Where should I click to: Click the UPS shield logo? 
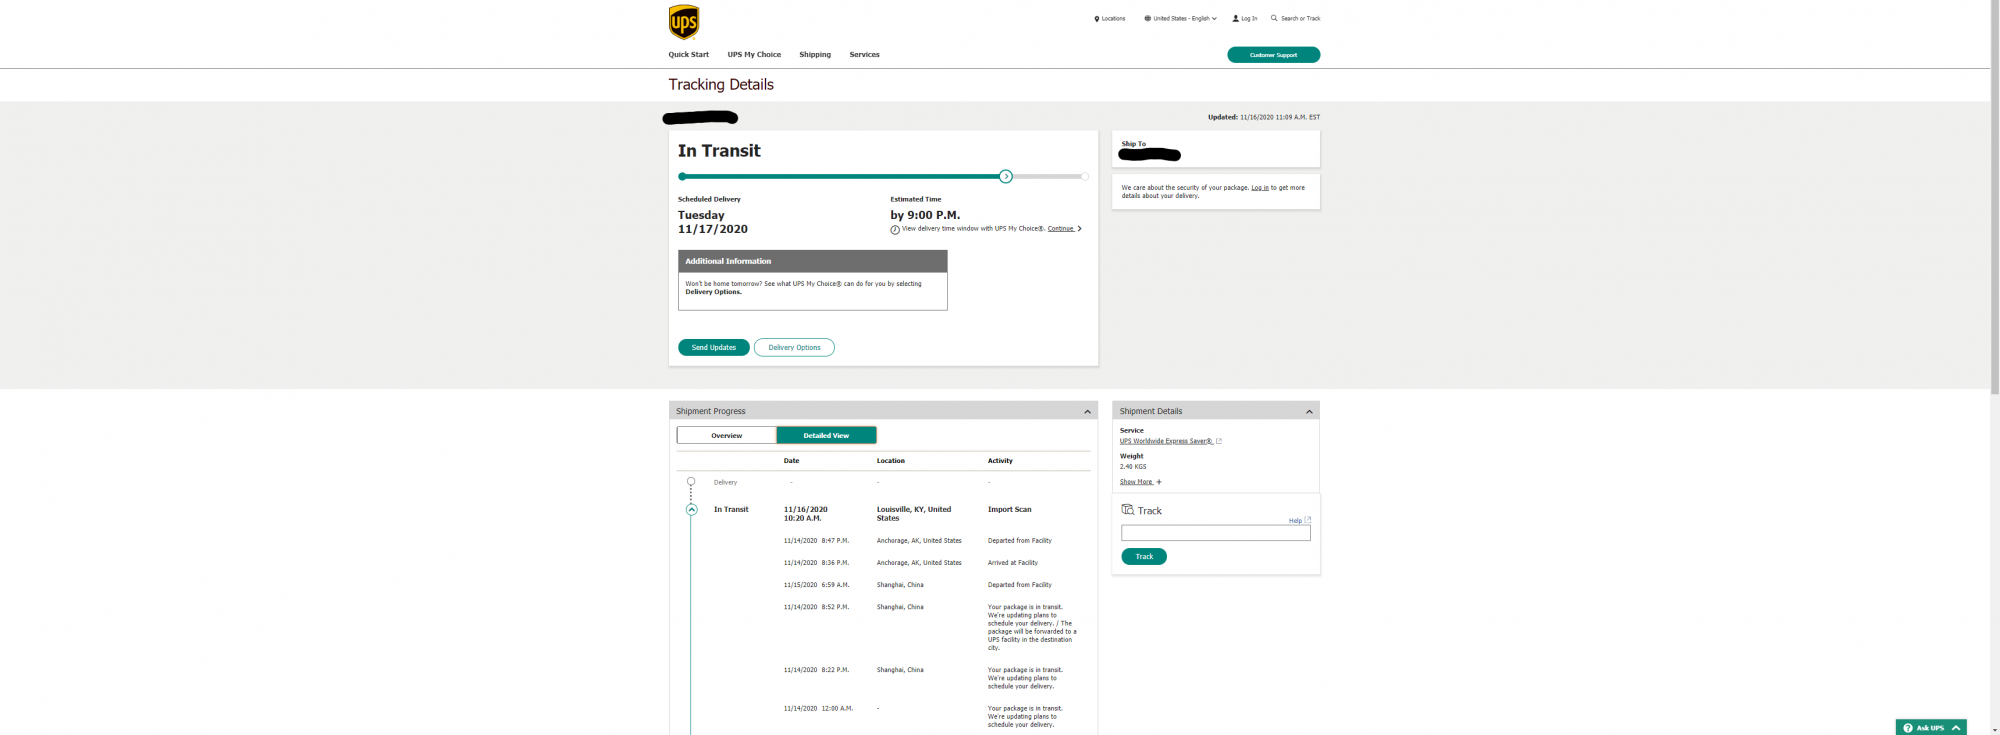point(684,22)
